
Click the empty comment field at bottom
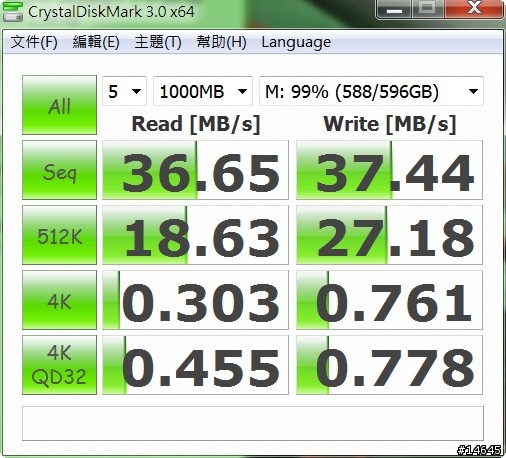point(253,423)
